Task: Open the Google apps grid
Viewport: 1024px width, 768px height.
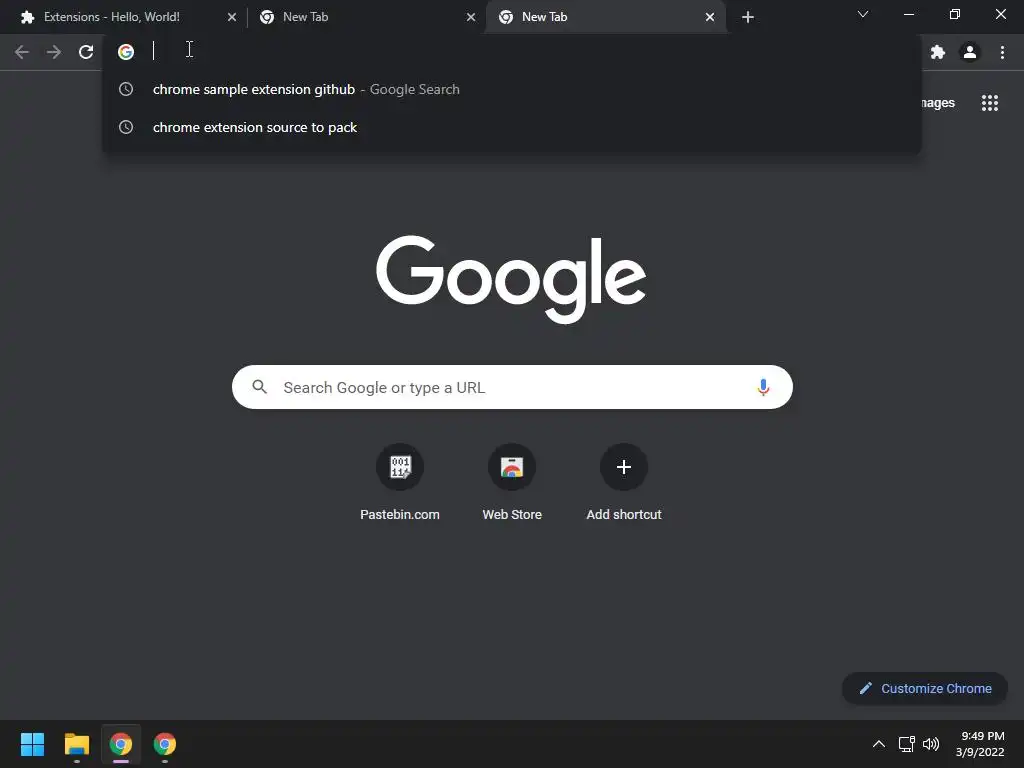Action: (989, 103)
